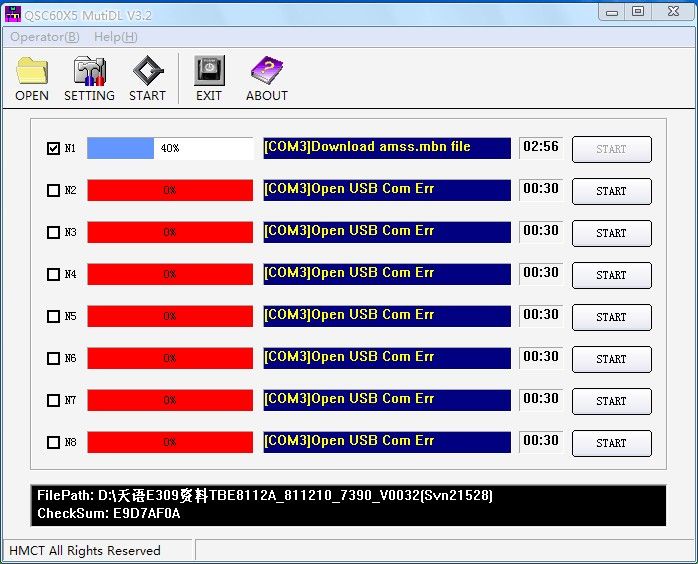Click the N6 00:30 timer field

(540, 357)
